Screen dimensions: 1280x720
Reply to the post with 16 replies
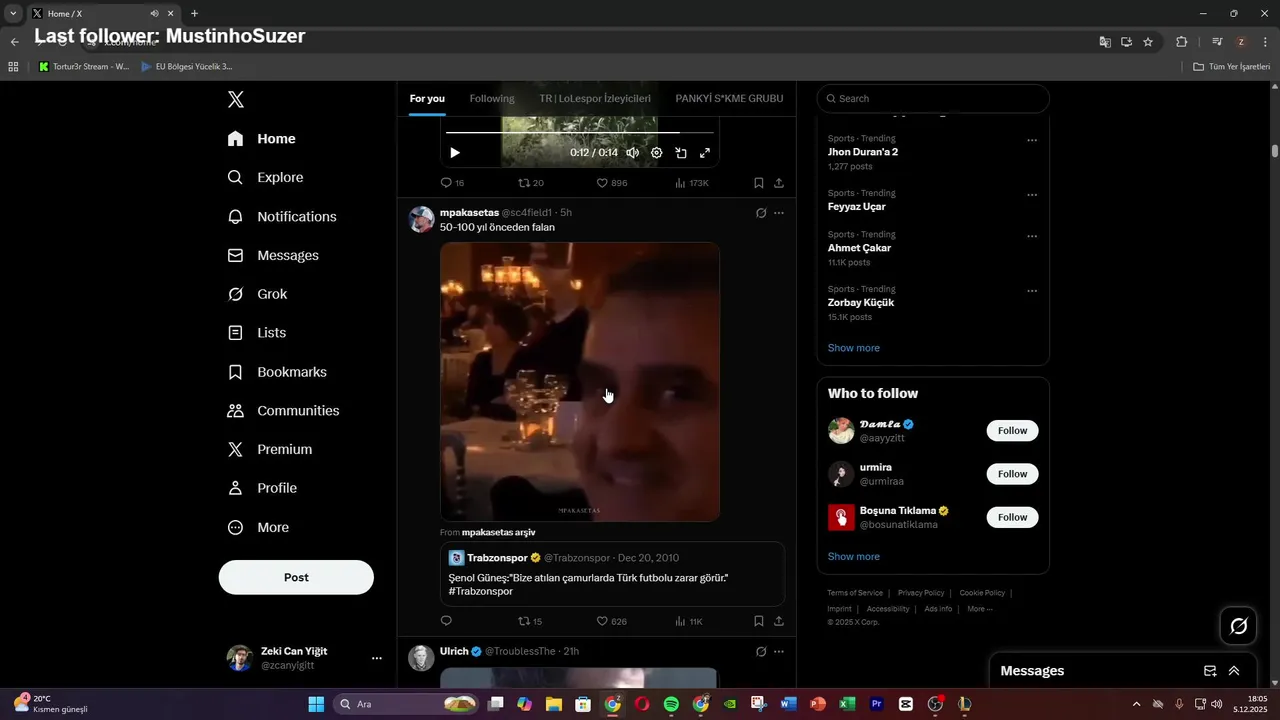(452, 183)
